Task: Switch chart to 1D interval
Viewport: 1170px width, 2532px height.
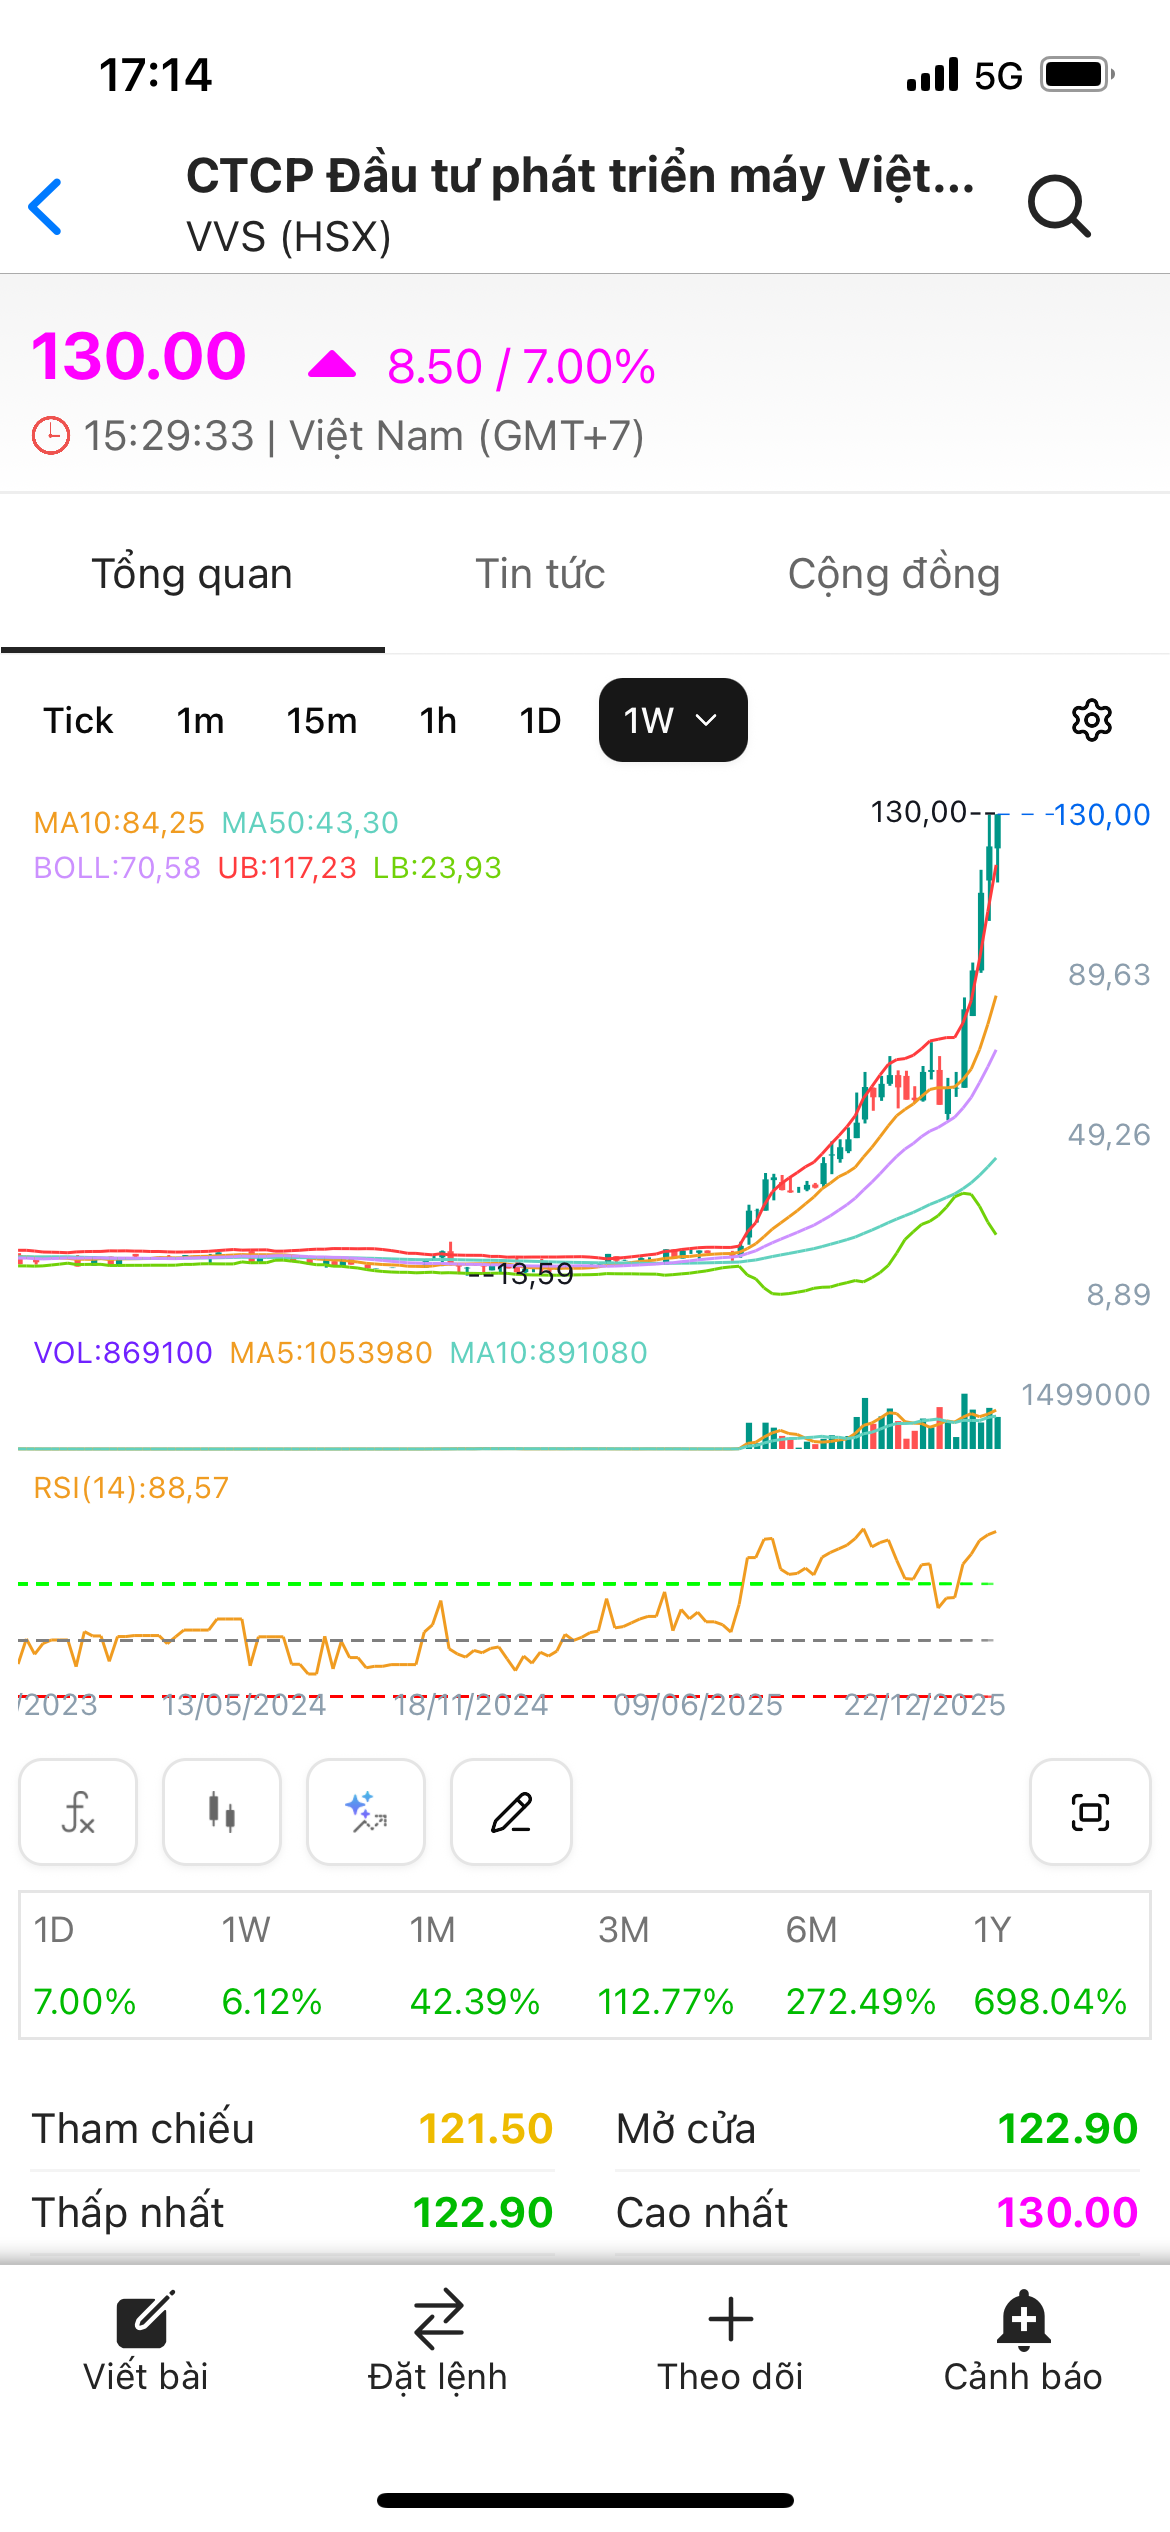Action: click(x=540, y=720)
